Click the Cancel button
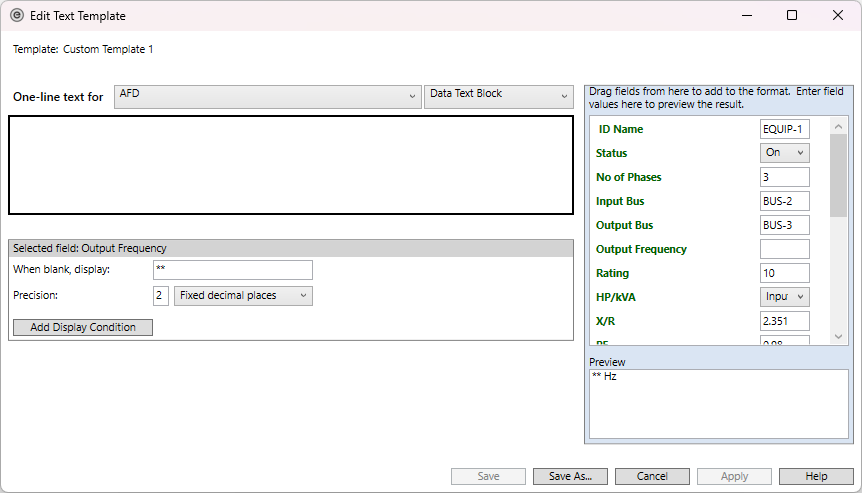The width and height of the screenshot is (862, 493). coord(652,477)
